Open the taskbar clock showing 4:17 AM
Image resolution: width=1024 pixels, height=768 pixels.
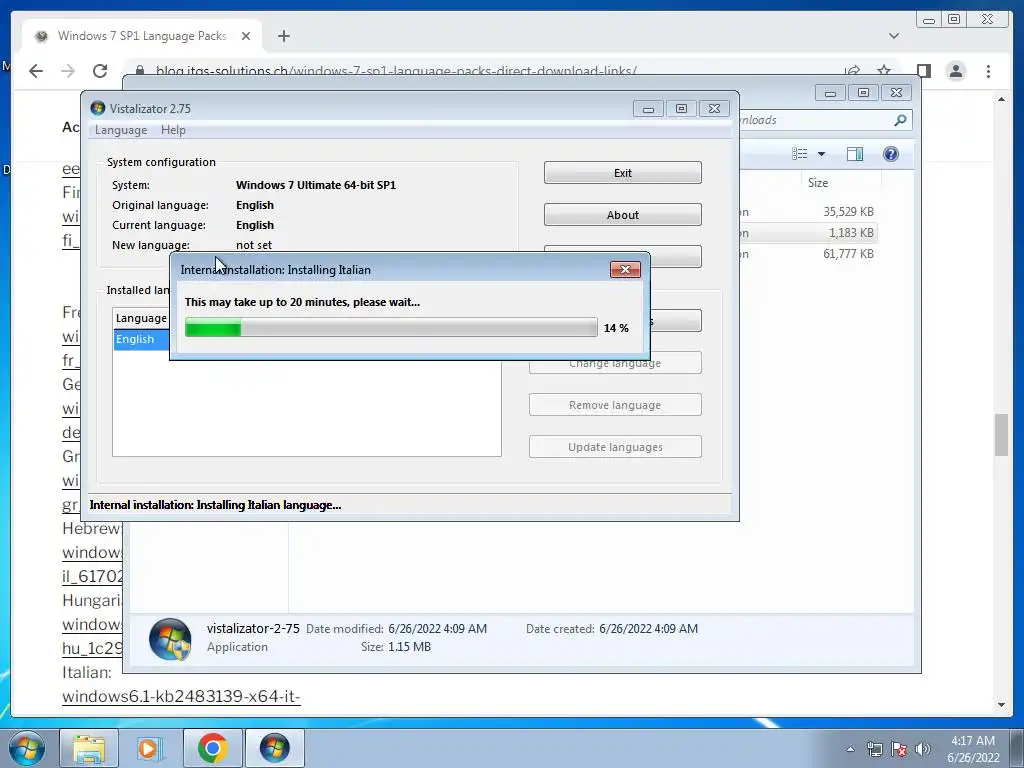click(973, 749)
